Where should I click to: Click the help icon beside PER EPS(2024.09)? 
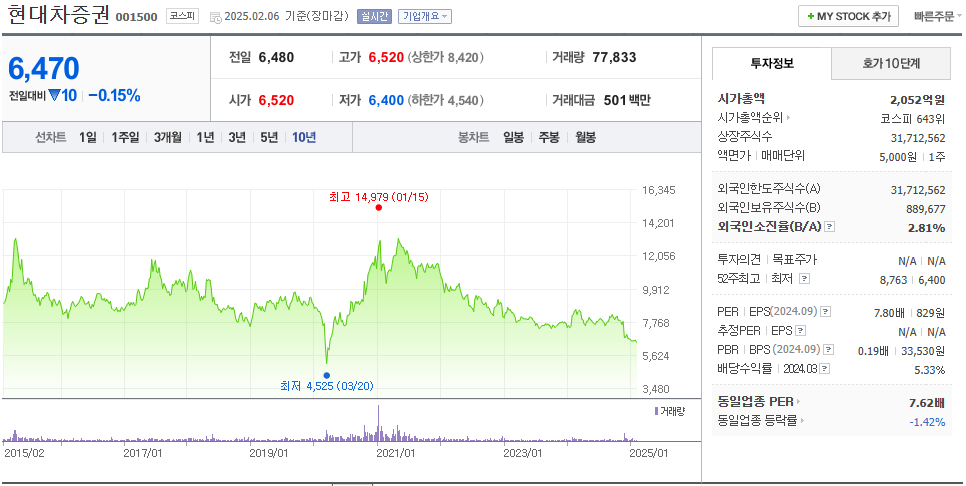[826, 312]
